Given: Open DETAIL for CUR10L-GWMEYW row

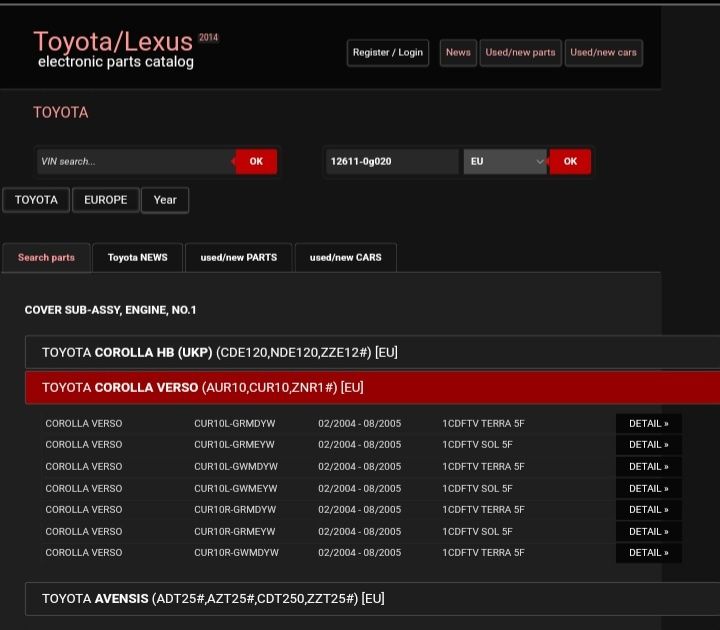Looking at the screenshot, I should pyautogui.click(x=648, y=489).
